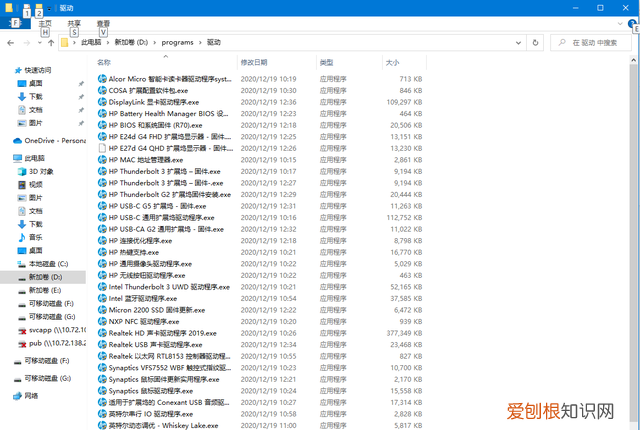The height and width of the screenshot is (430, 640).
Task: Open the address bar history dropdown
Action: coord(518,42)
